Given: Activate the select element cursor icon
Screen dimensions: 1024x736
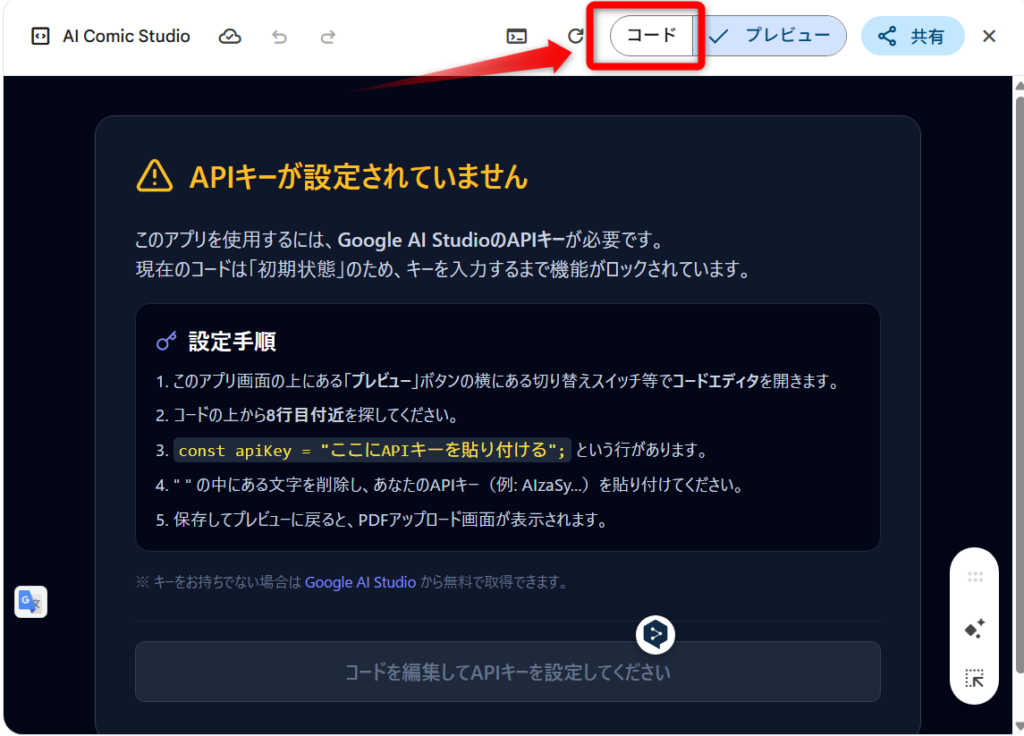Looking at the screenshot, I should pyautogui.click(x=974, y=679).
